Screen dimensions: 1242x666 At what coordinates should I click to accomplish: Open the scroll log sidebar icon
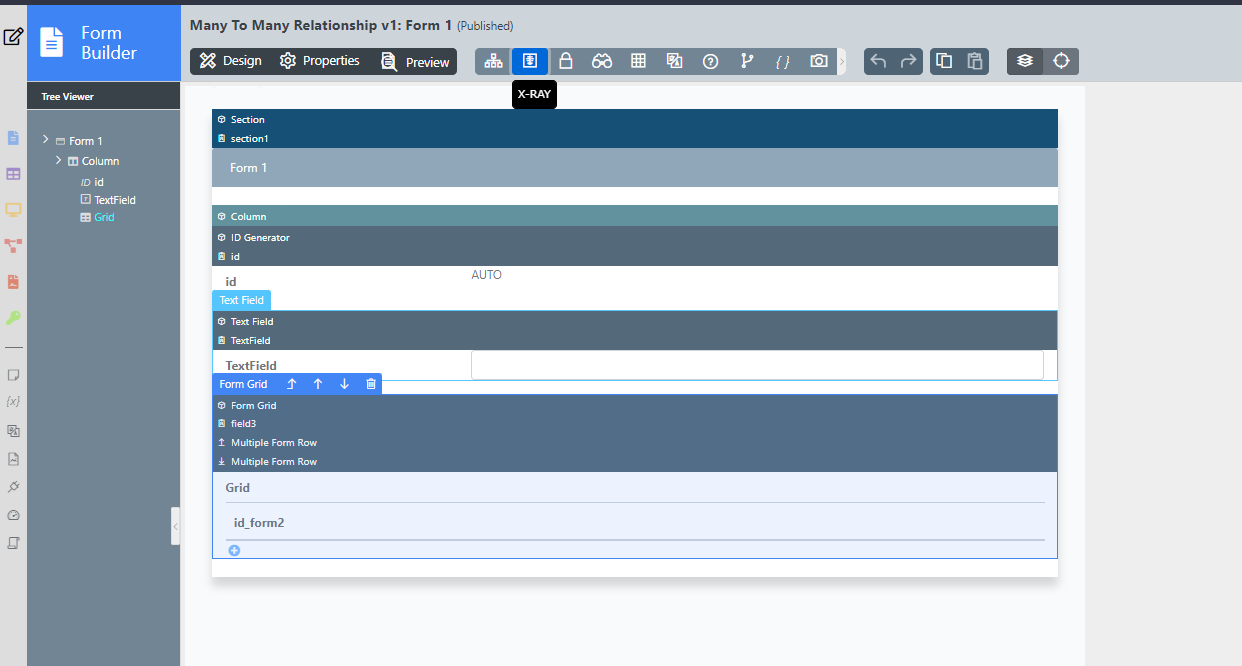coord(13,543)
